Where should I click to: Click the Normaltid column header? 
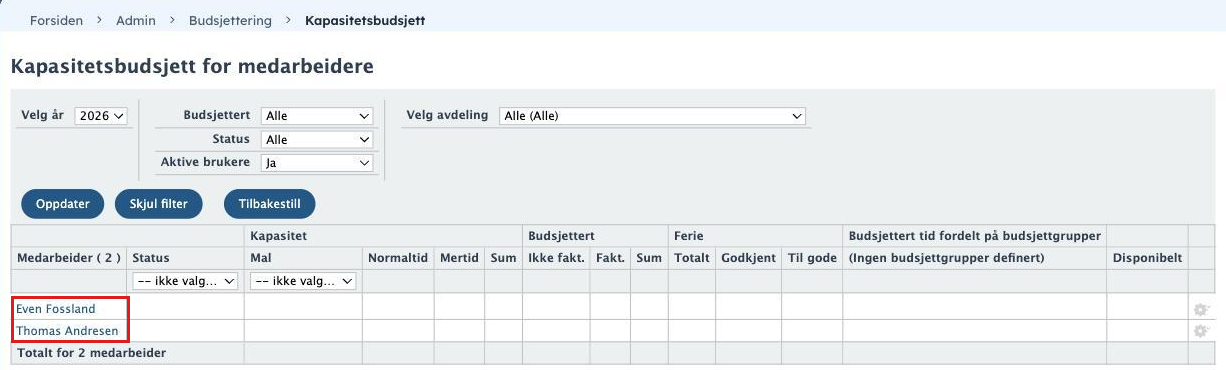pos(397,258)
